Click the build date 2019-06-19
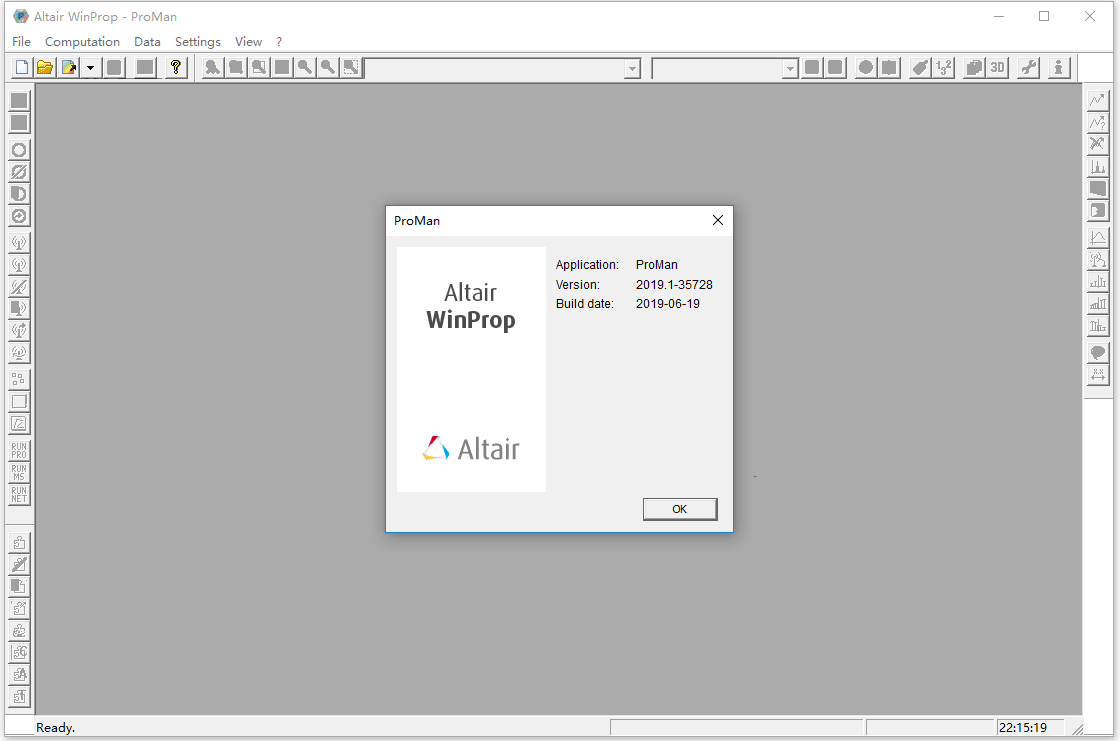Screen dimensions: 1120x741 (668, 304)
